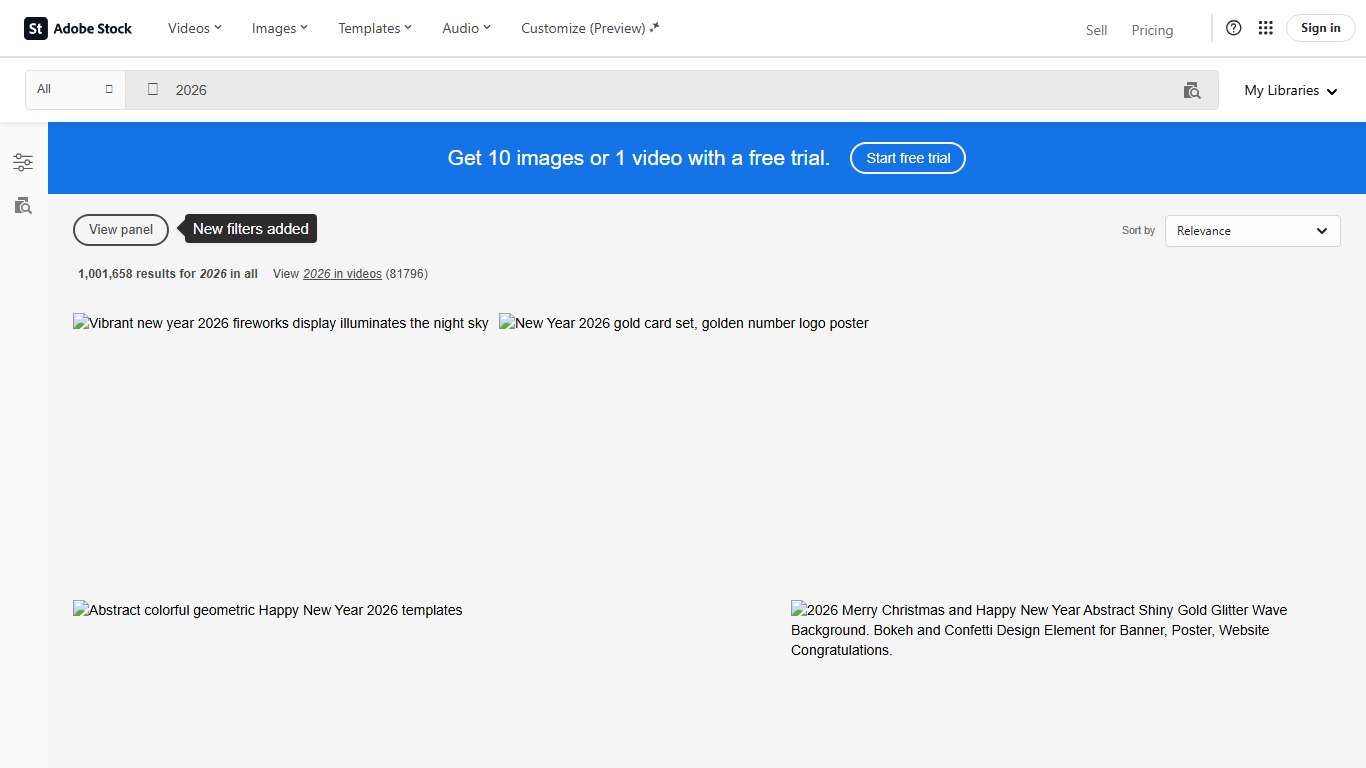
Task: Click the small media icon inside the All selector
Action: 110,89
